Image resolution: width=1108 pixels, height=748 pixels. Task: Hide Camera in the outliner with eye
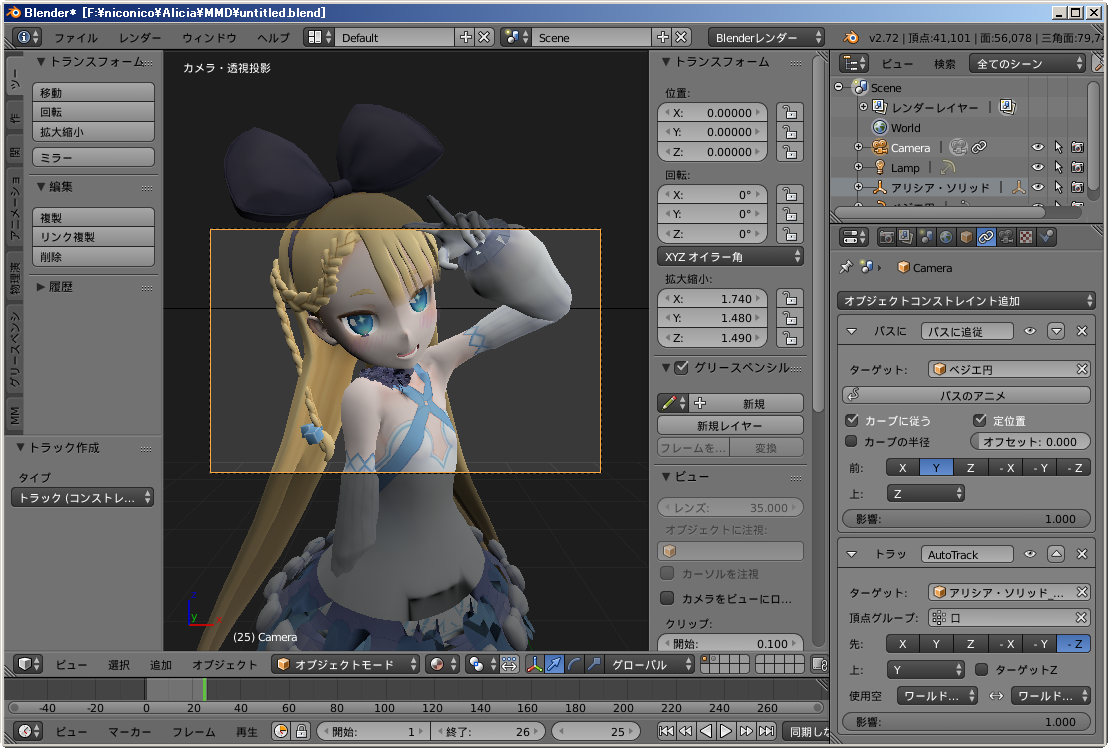[1037, 148]
